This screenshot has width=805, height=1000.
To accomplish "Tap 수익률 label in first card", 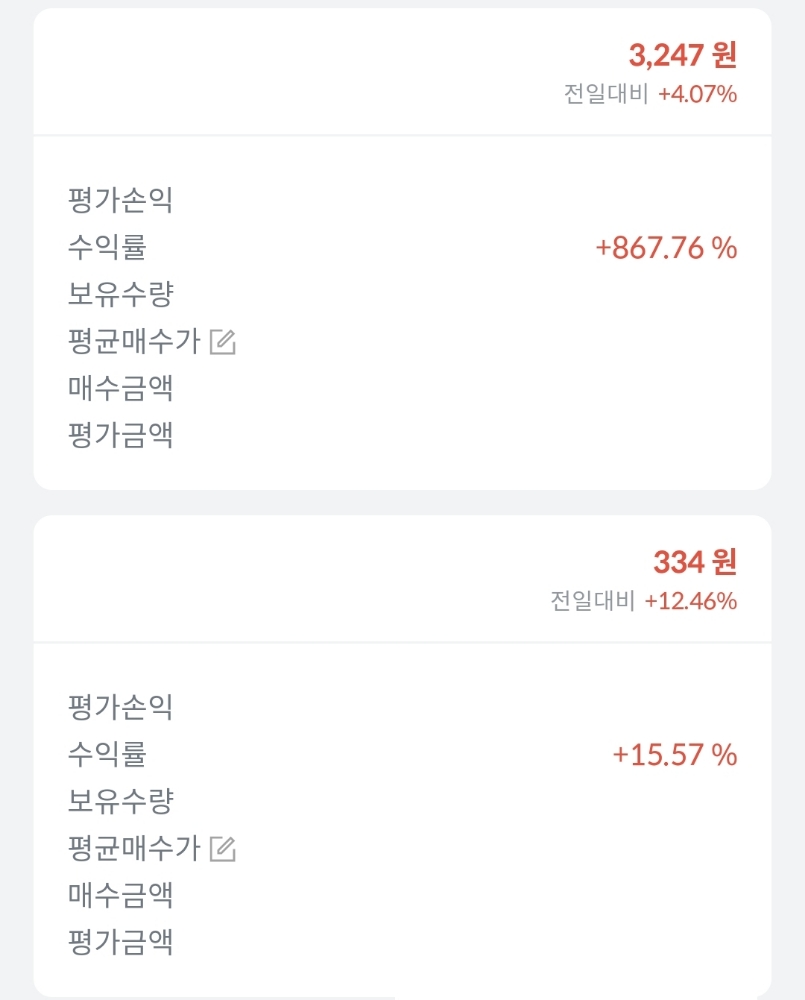I will 107,247.
